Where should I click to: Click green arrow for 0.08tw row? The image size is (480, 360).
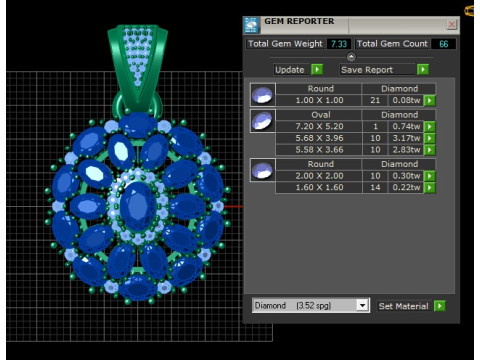pos(430,100)
